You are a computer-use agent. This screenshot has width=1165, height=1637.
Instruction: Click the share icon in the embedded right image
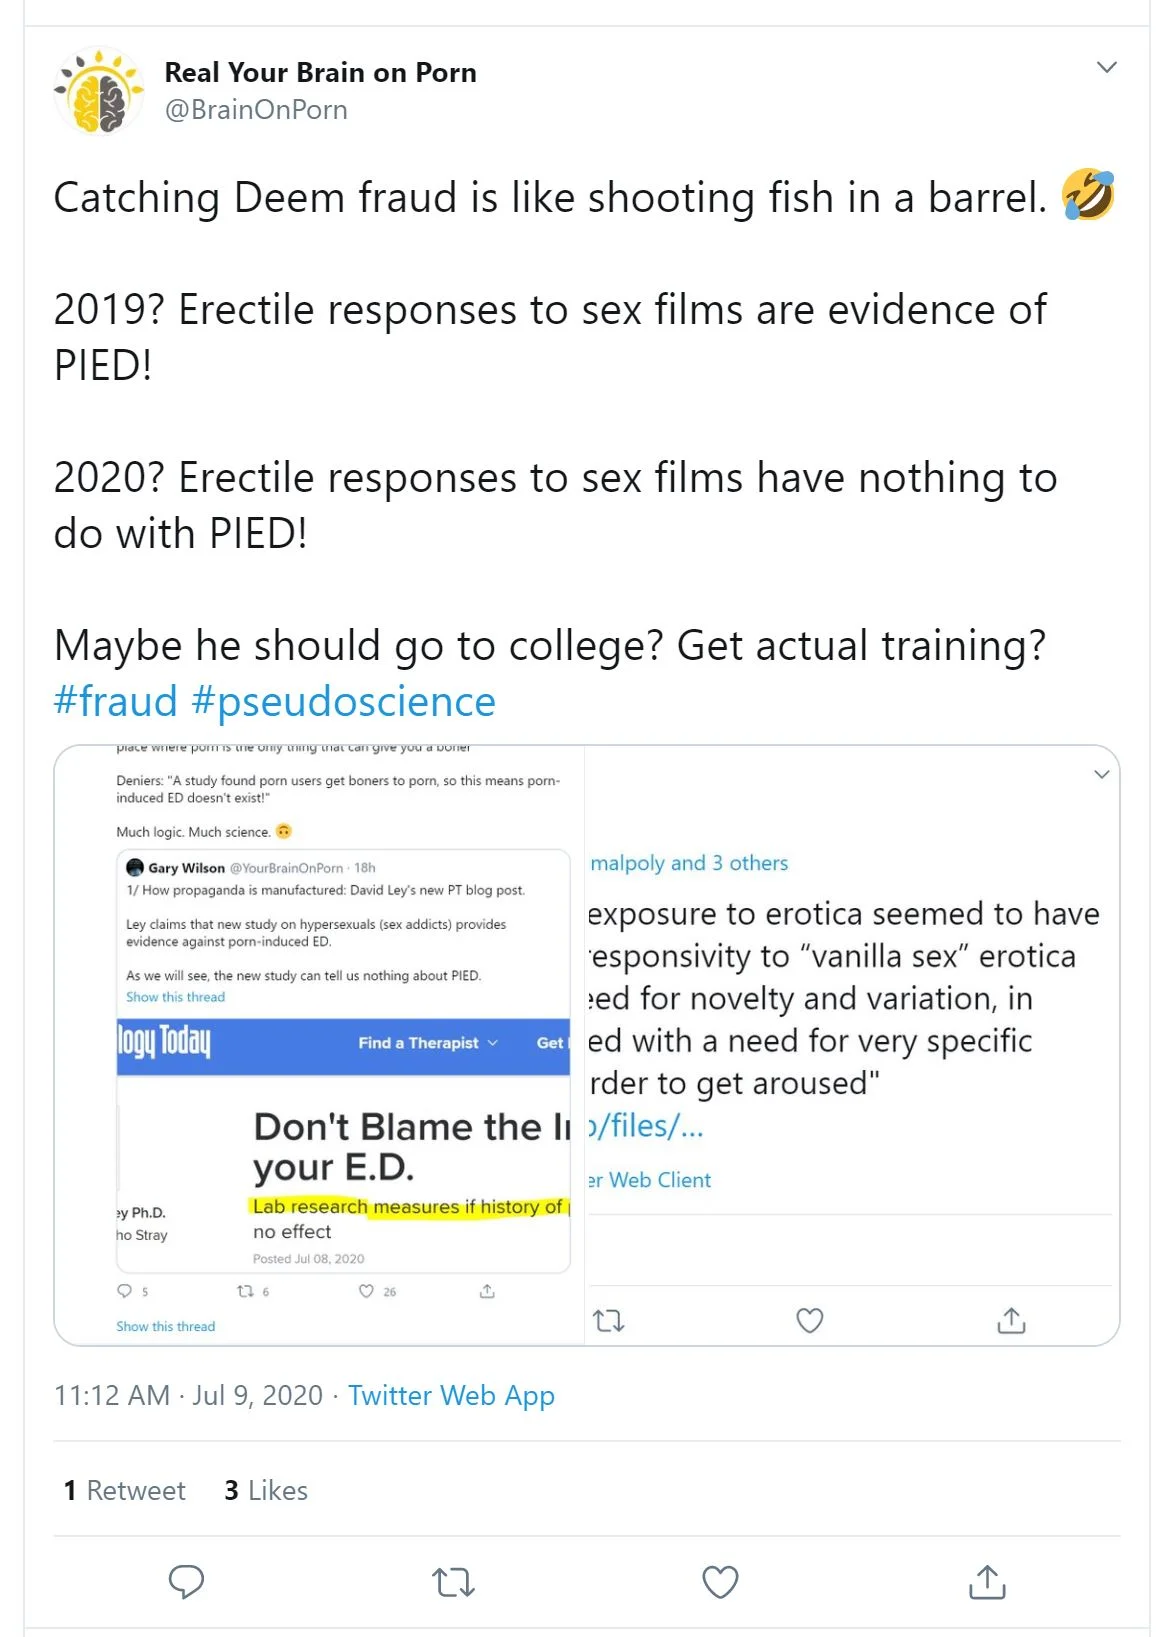click(1011, 1321)
